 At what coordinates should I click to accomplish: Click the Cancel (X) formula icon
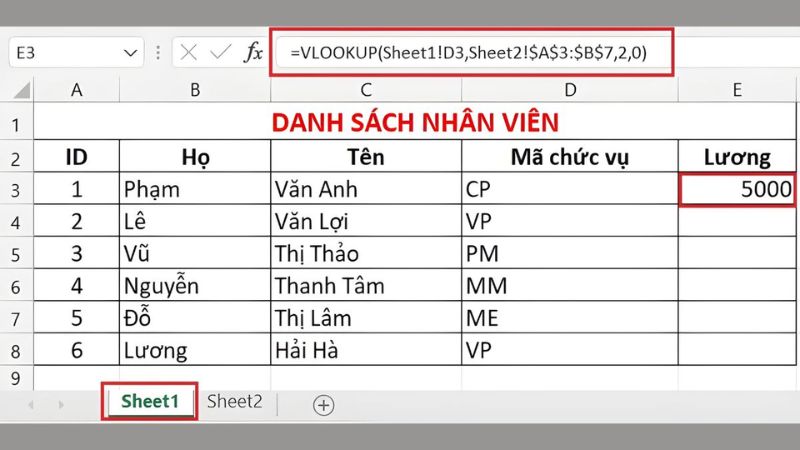coord(188,53)
